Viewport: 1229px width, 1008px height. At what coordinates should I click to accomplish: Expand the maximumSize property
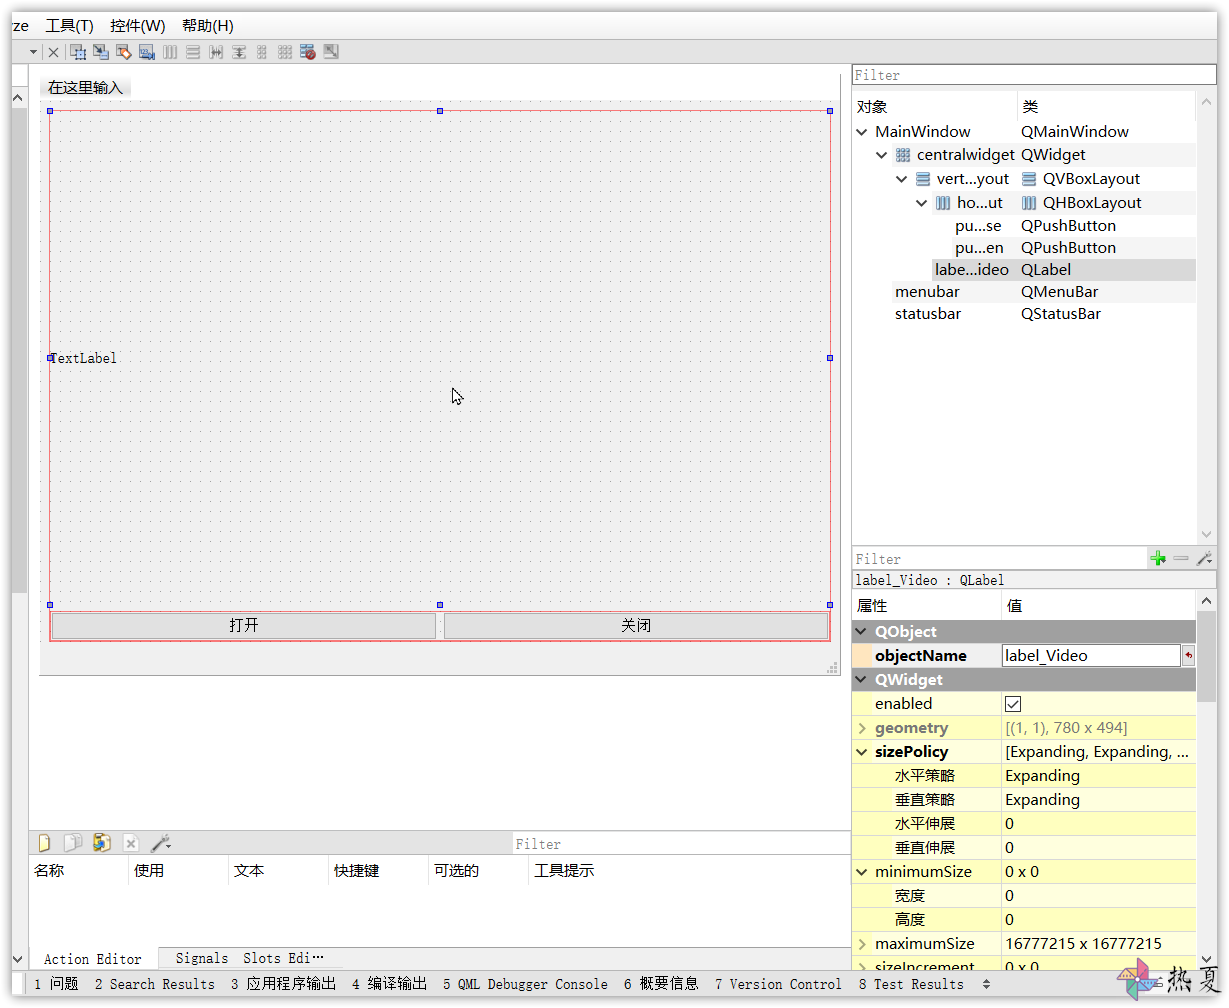[862, 944]
